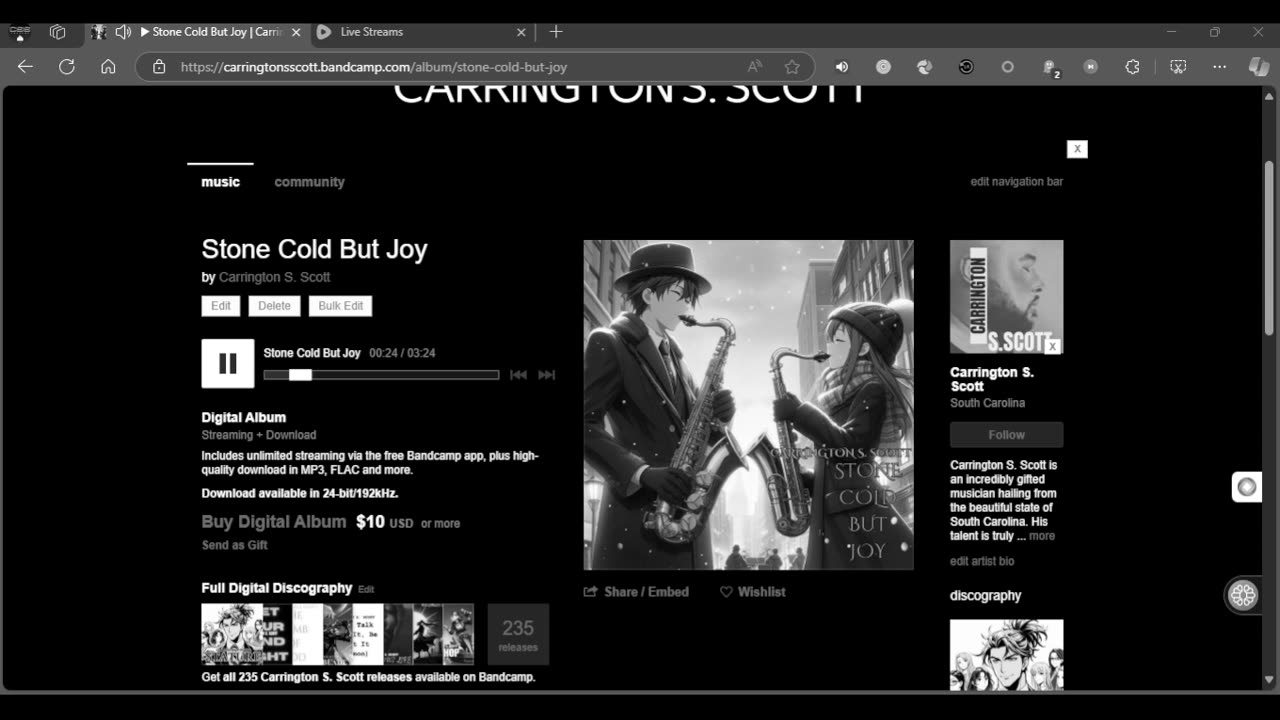The image size is (1280, 720).
Task: Skip to the next track
Action: tap(546, 375)
